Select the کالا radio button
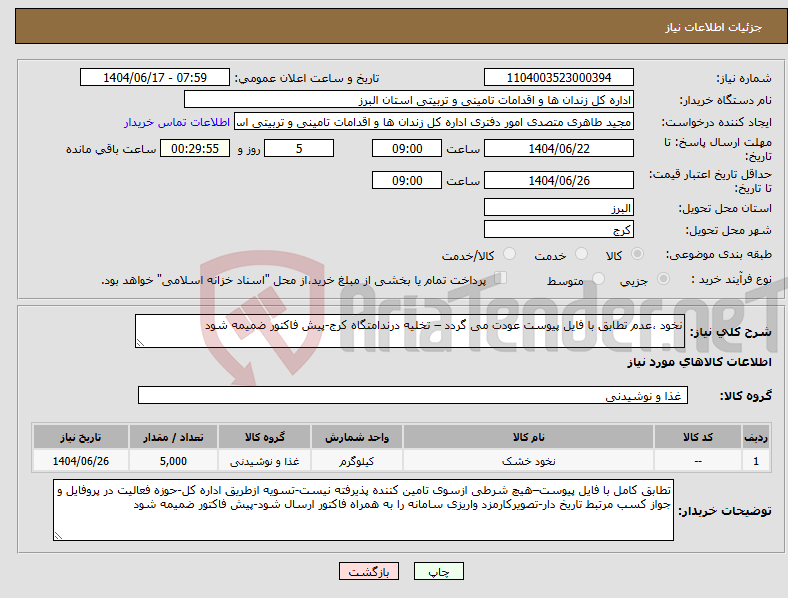 (637, 254)
